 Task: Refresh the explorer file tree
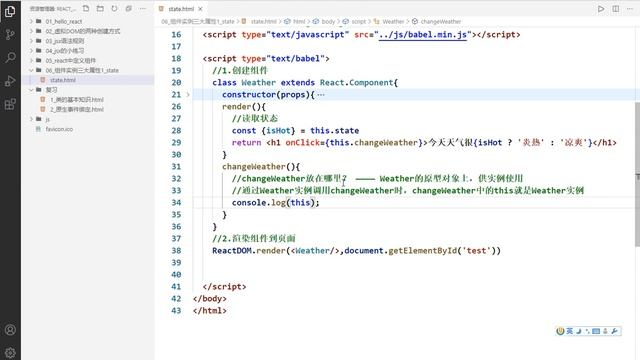tap(114, 9)
